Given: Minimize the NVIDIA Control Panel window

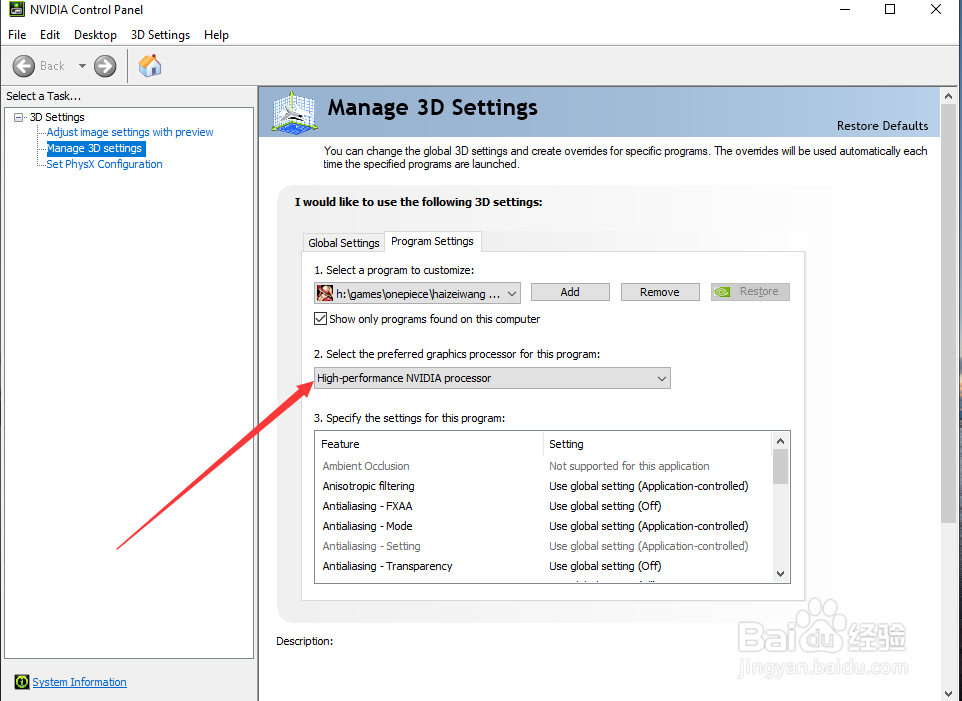Looking at the screenshot, I should [845, 9].
